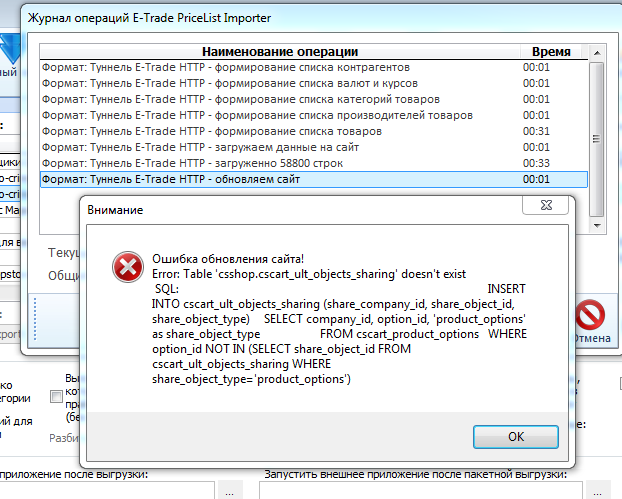The height and width of the screenshot is (499, 622).
Task: Select the row формирование списка контрагентов
Action: tap(313, 67)
